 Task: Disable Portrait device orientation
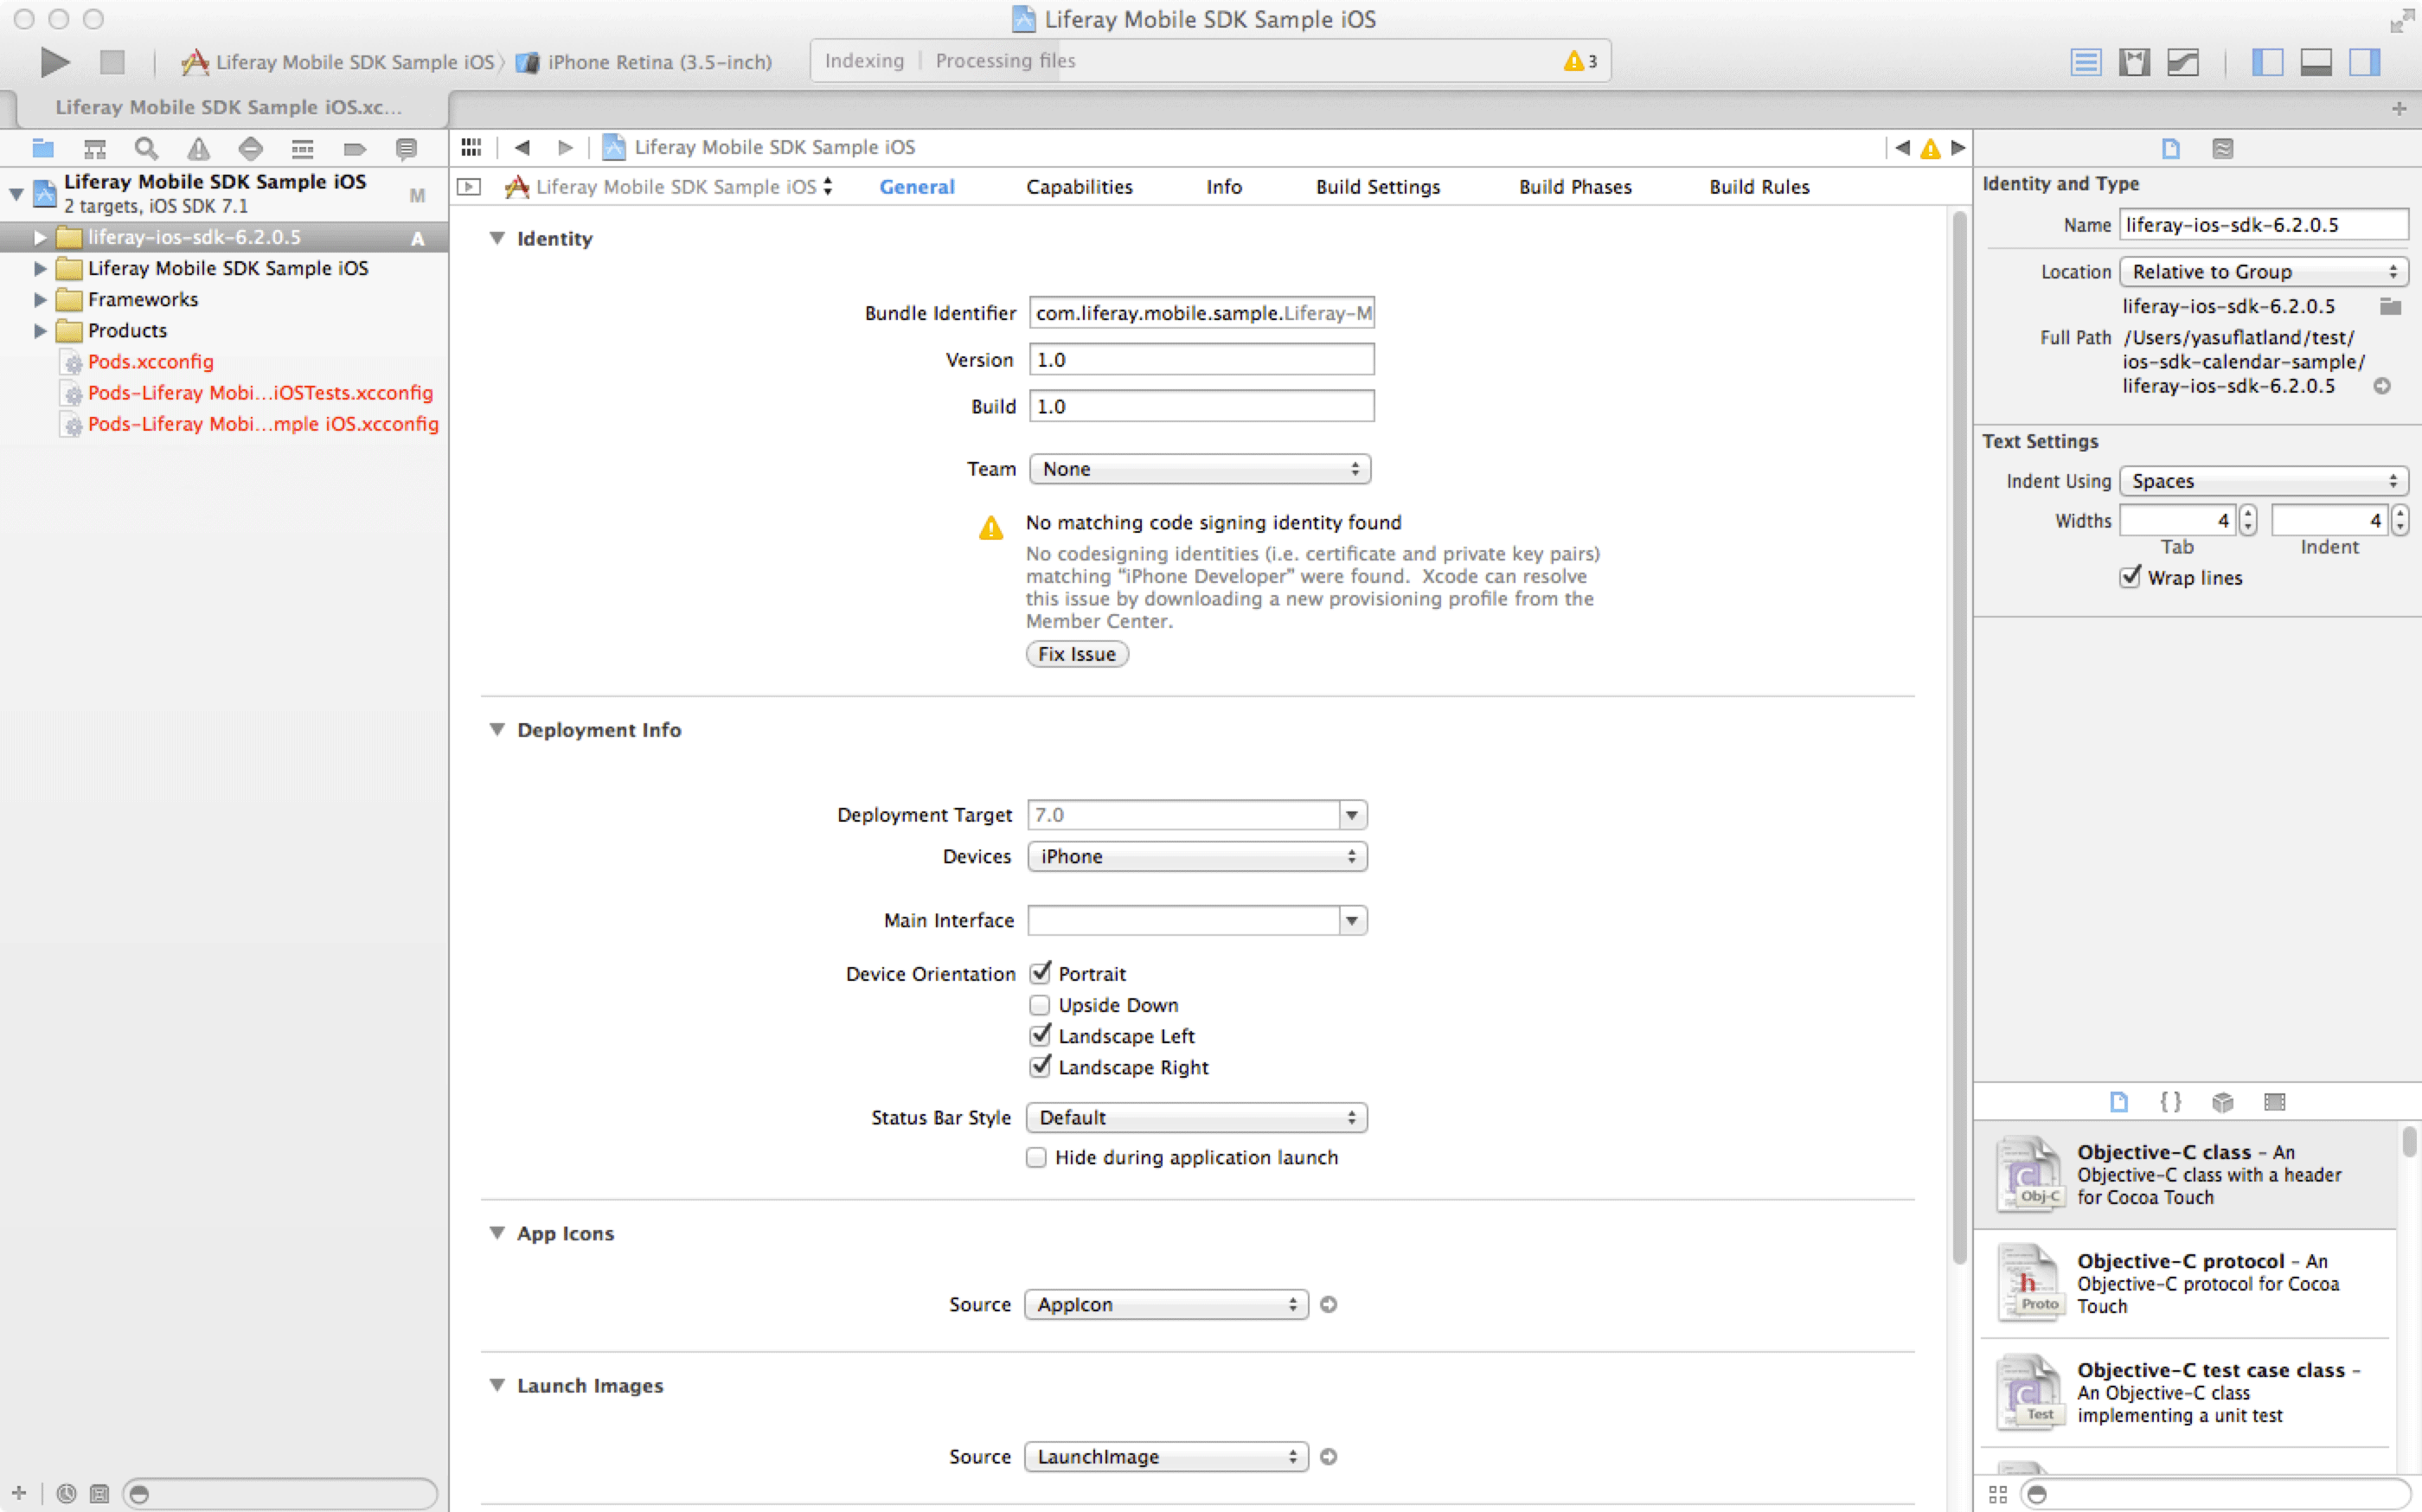click(1040, 973)
